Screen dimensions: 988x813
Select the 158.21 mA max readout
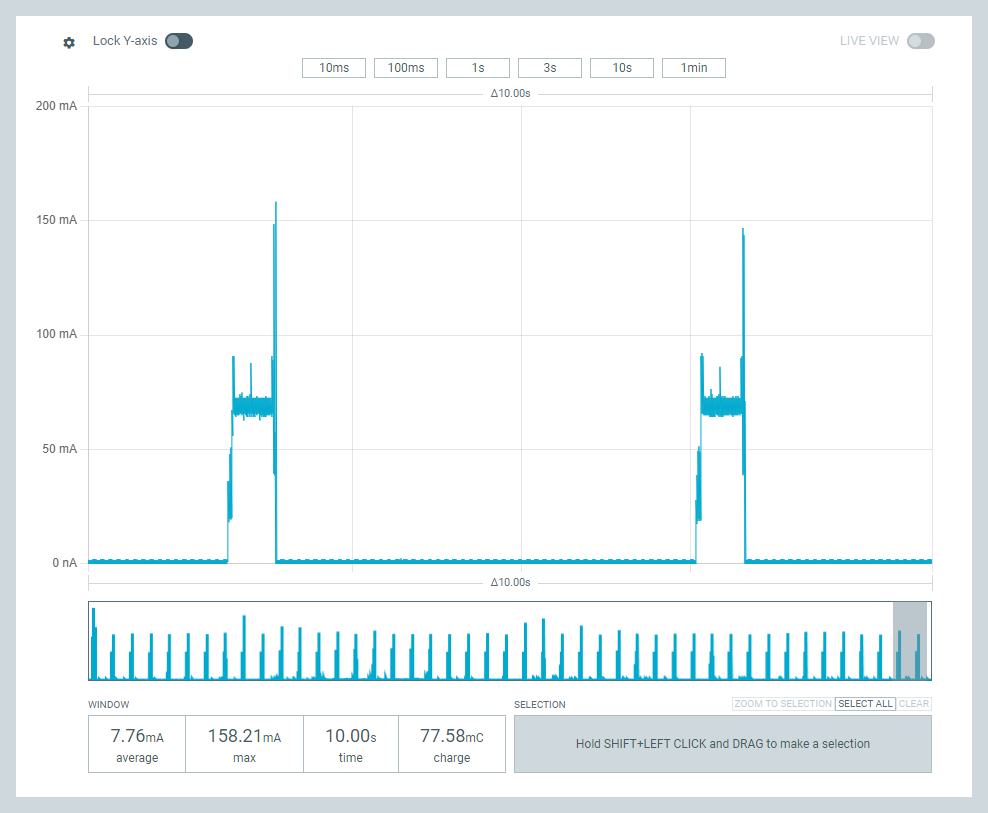tap(244, 744)
